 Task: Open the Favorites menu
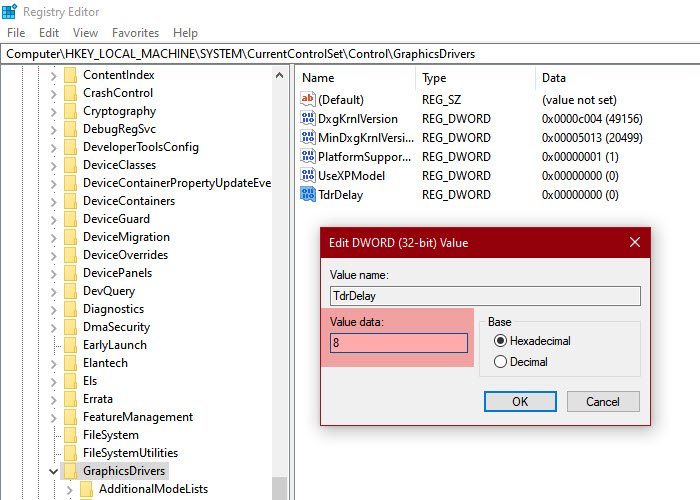[135, 33]
